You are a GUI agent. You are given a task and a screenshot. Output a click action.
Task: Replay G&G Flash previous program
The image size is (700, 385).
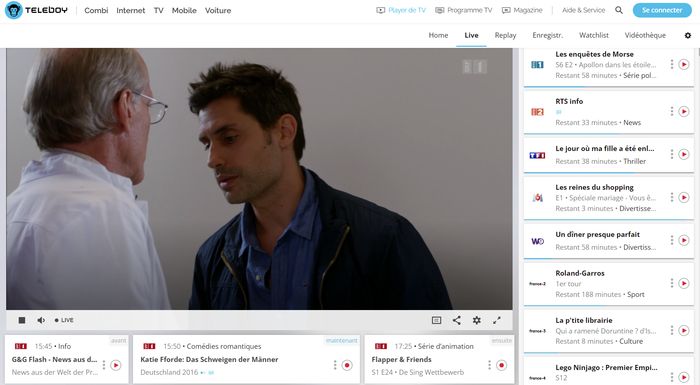pyautogui.click(x=116, y=365)
